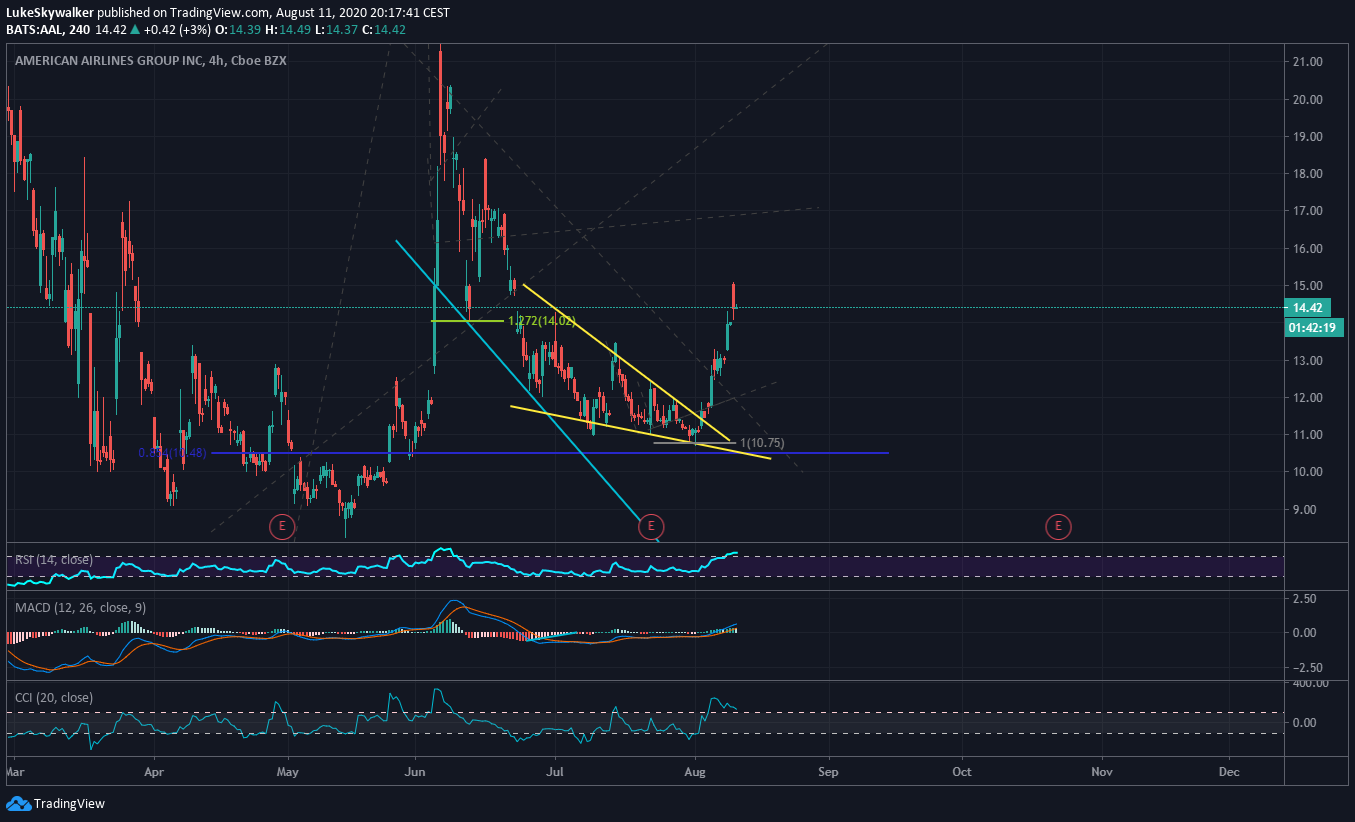Click the 17.00 price axis label

point(1308,211)
